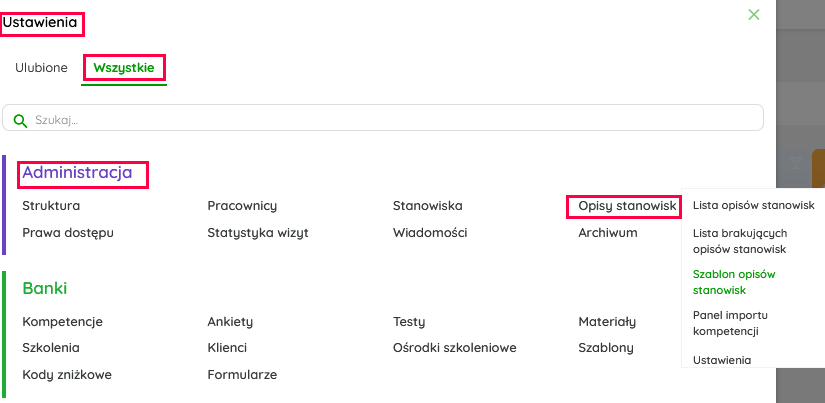
Task: Go to Stanowiska settings
Action: [428, 206]
